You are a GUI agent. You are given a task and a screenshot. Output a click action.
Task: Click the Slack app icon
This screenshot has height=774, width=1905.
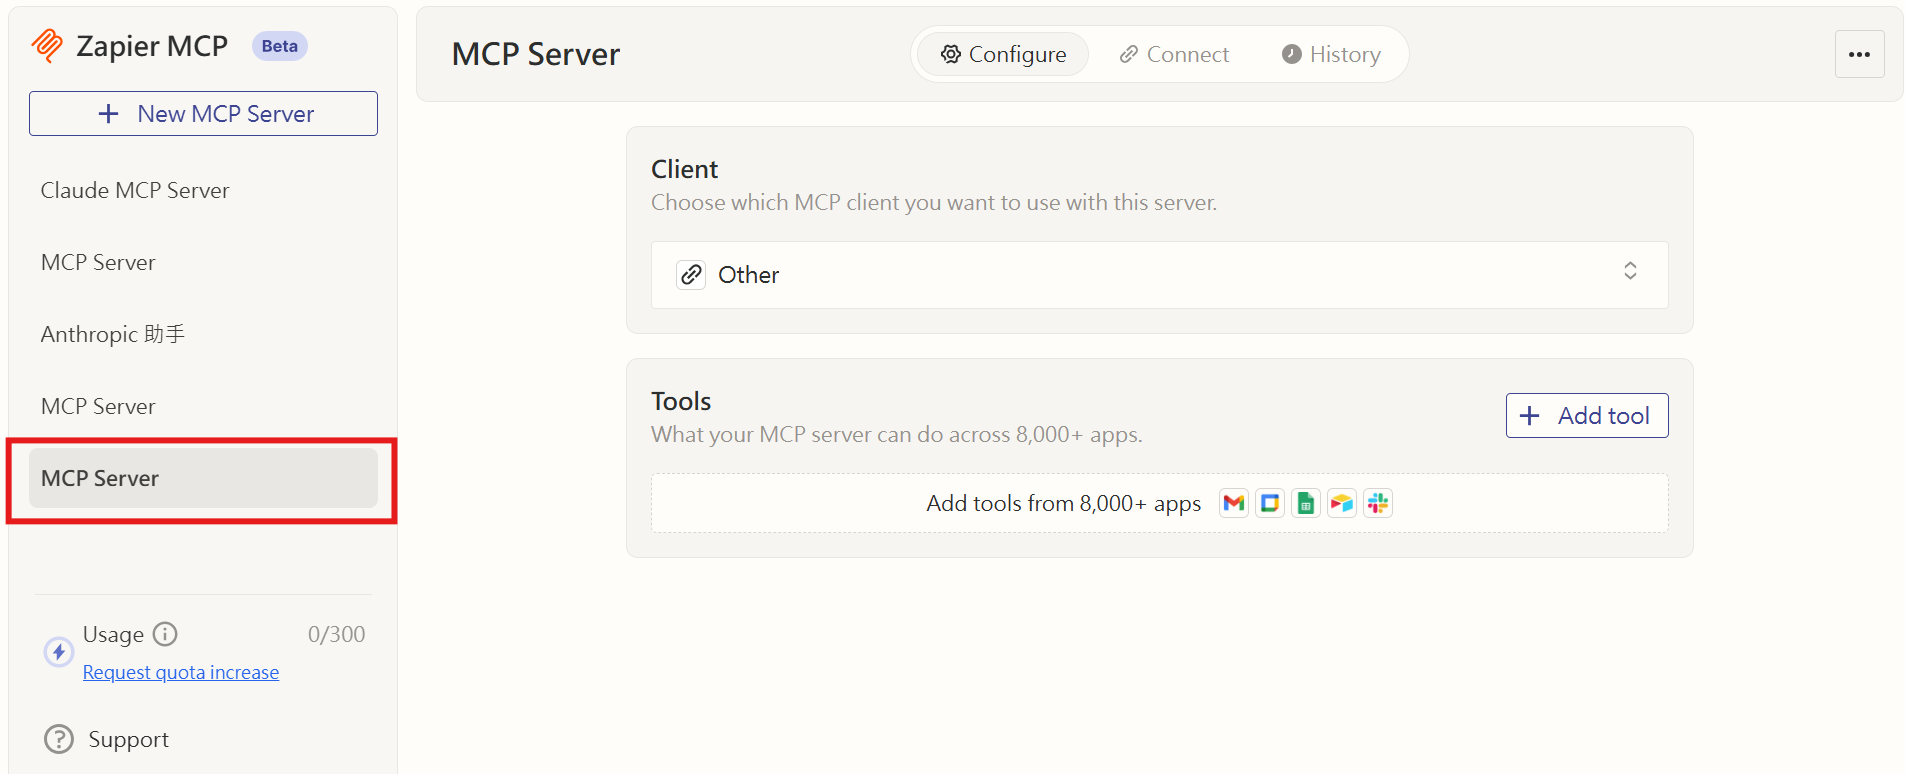[1377, 503]
